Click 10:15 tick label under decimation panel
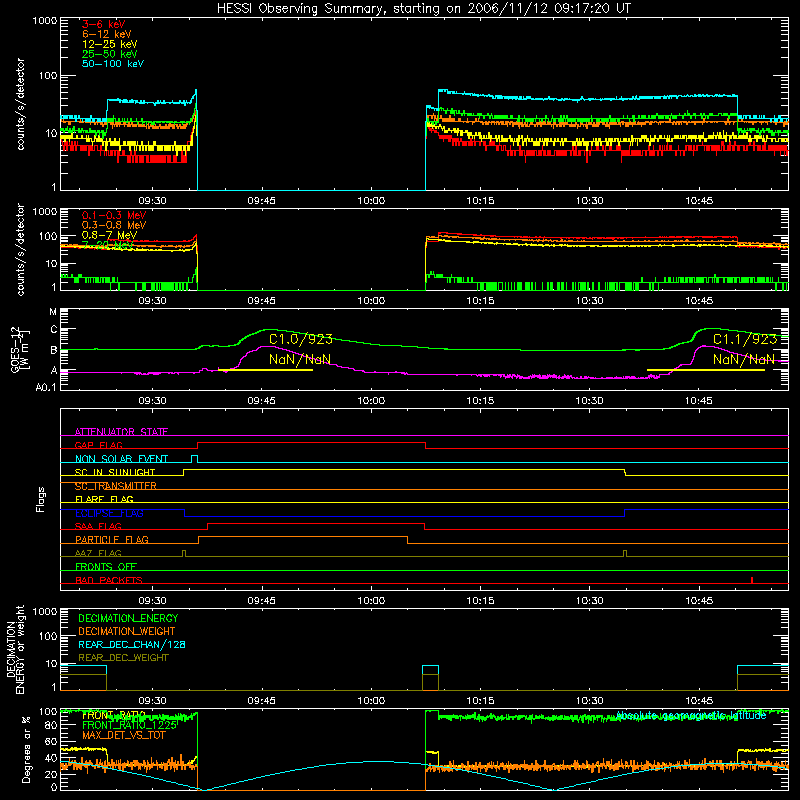 click(480, 701)
